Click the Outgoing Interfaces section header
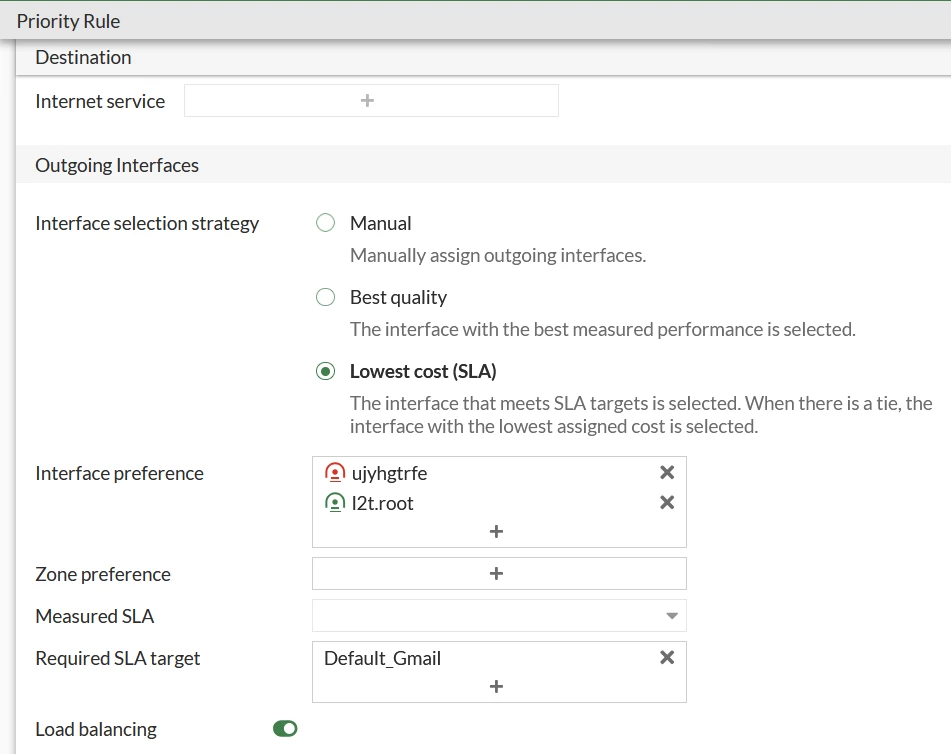 pos(117,165)
